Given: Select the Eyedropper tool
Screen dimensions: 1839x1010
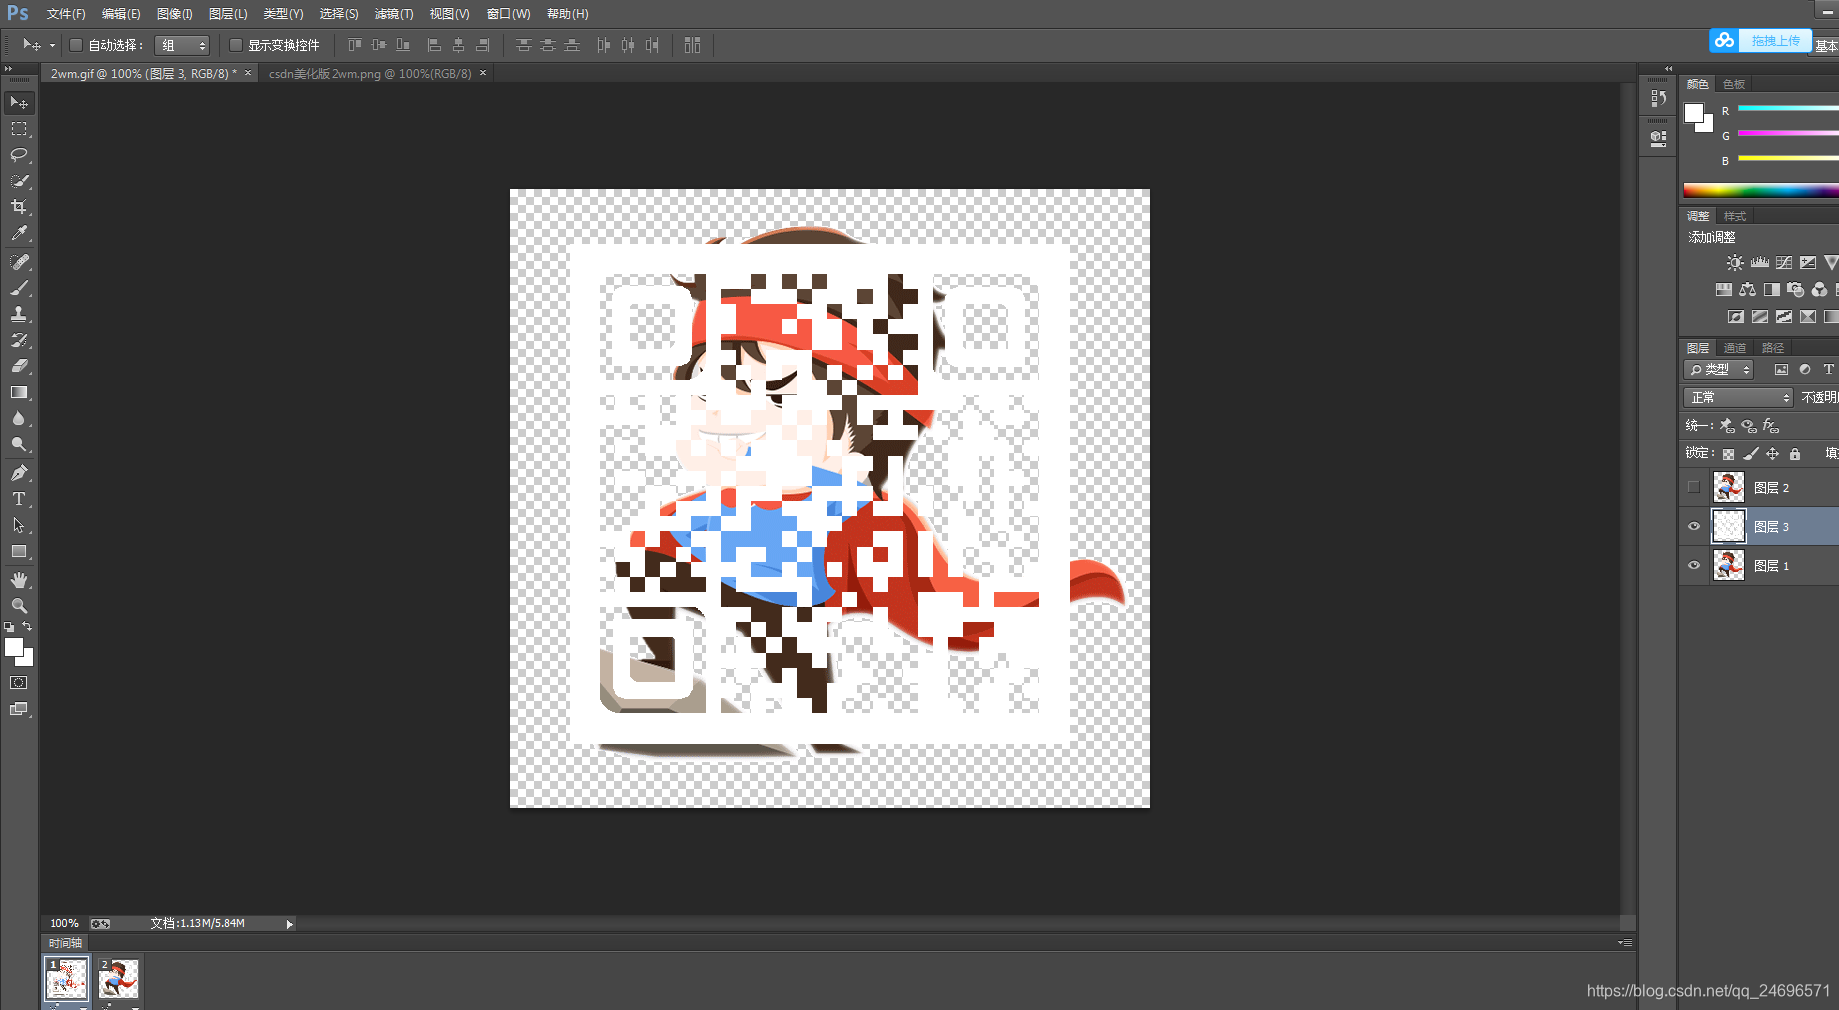Looking at the screenshot, I should [19, 233].
